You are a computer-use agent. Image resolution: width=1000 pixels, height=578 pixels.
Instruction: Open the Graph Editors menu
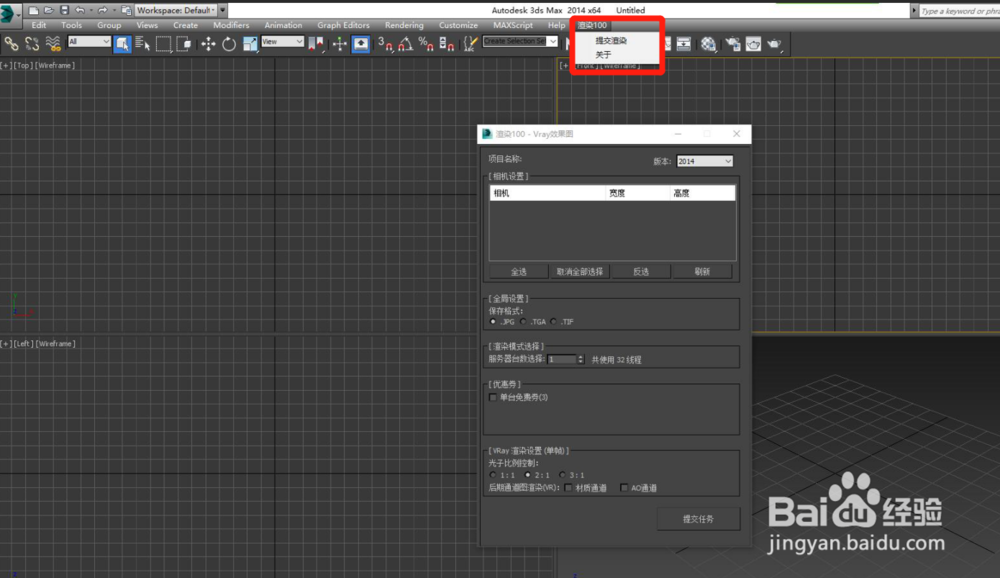(343, 26)
